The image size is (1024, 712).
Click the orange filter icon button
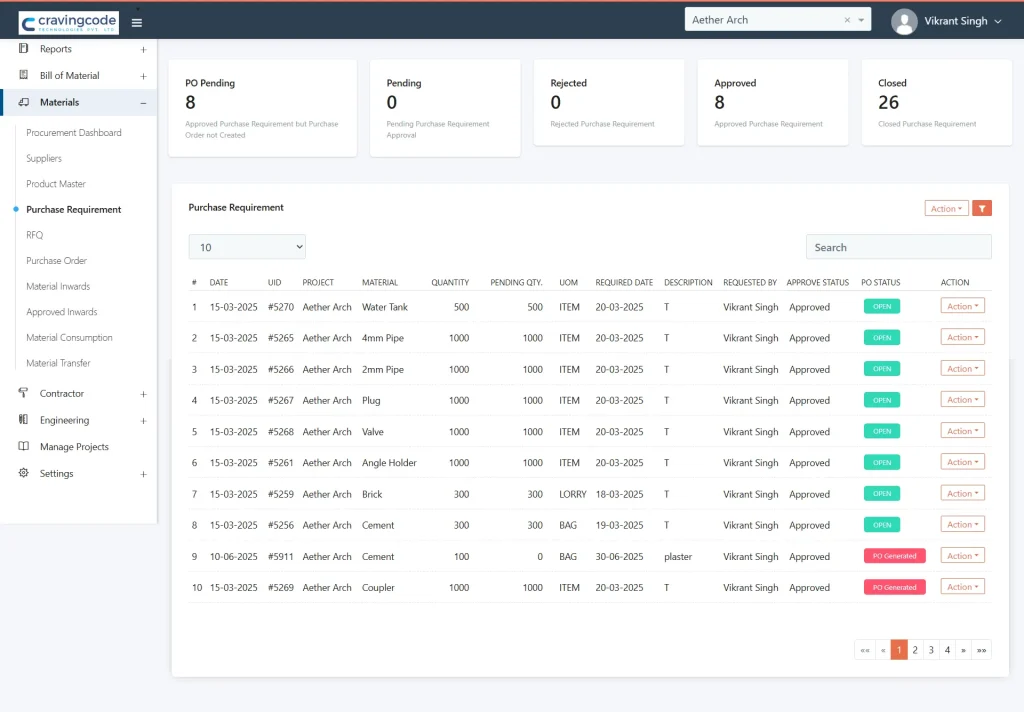coord(983,208)
